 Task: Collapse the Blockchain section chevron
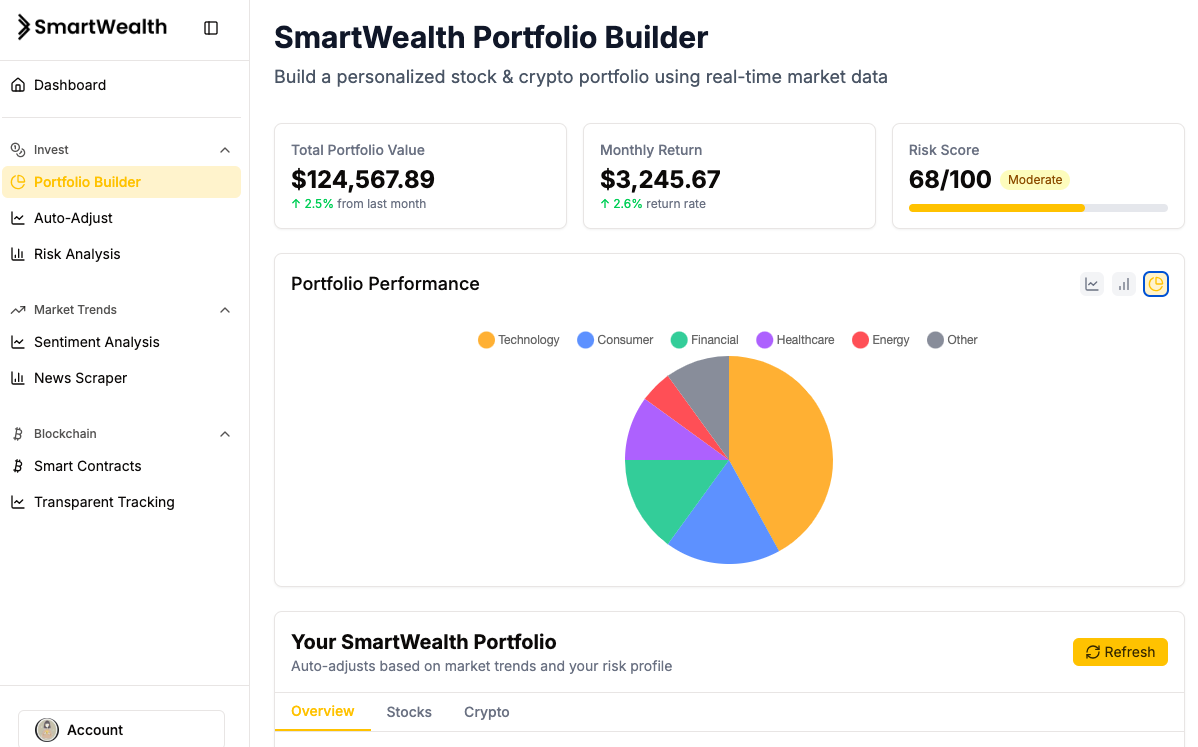tap(225, 434)
